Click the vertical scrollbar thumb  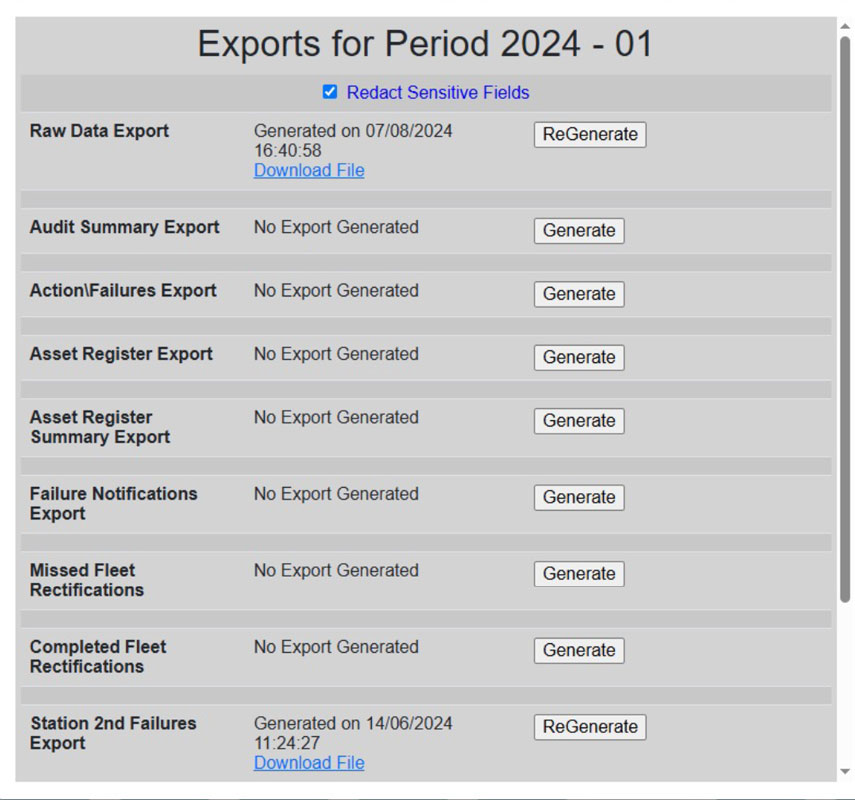pos(845,320)
